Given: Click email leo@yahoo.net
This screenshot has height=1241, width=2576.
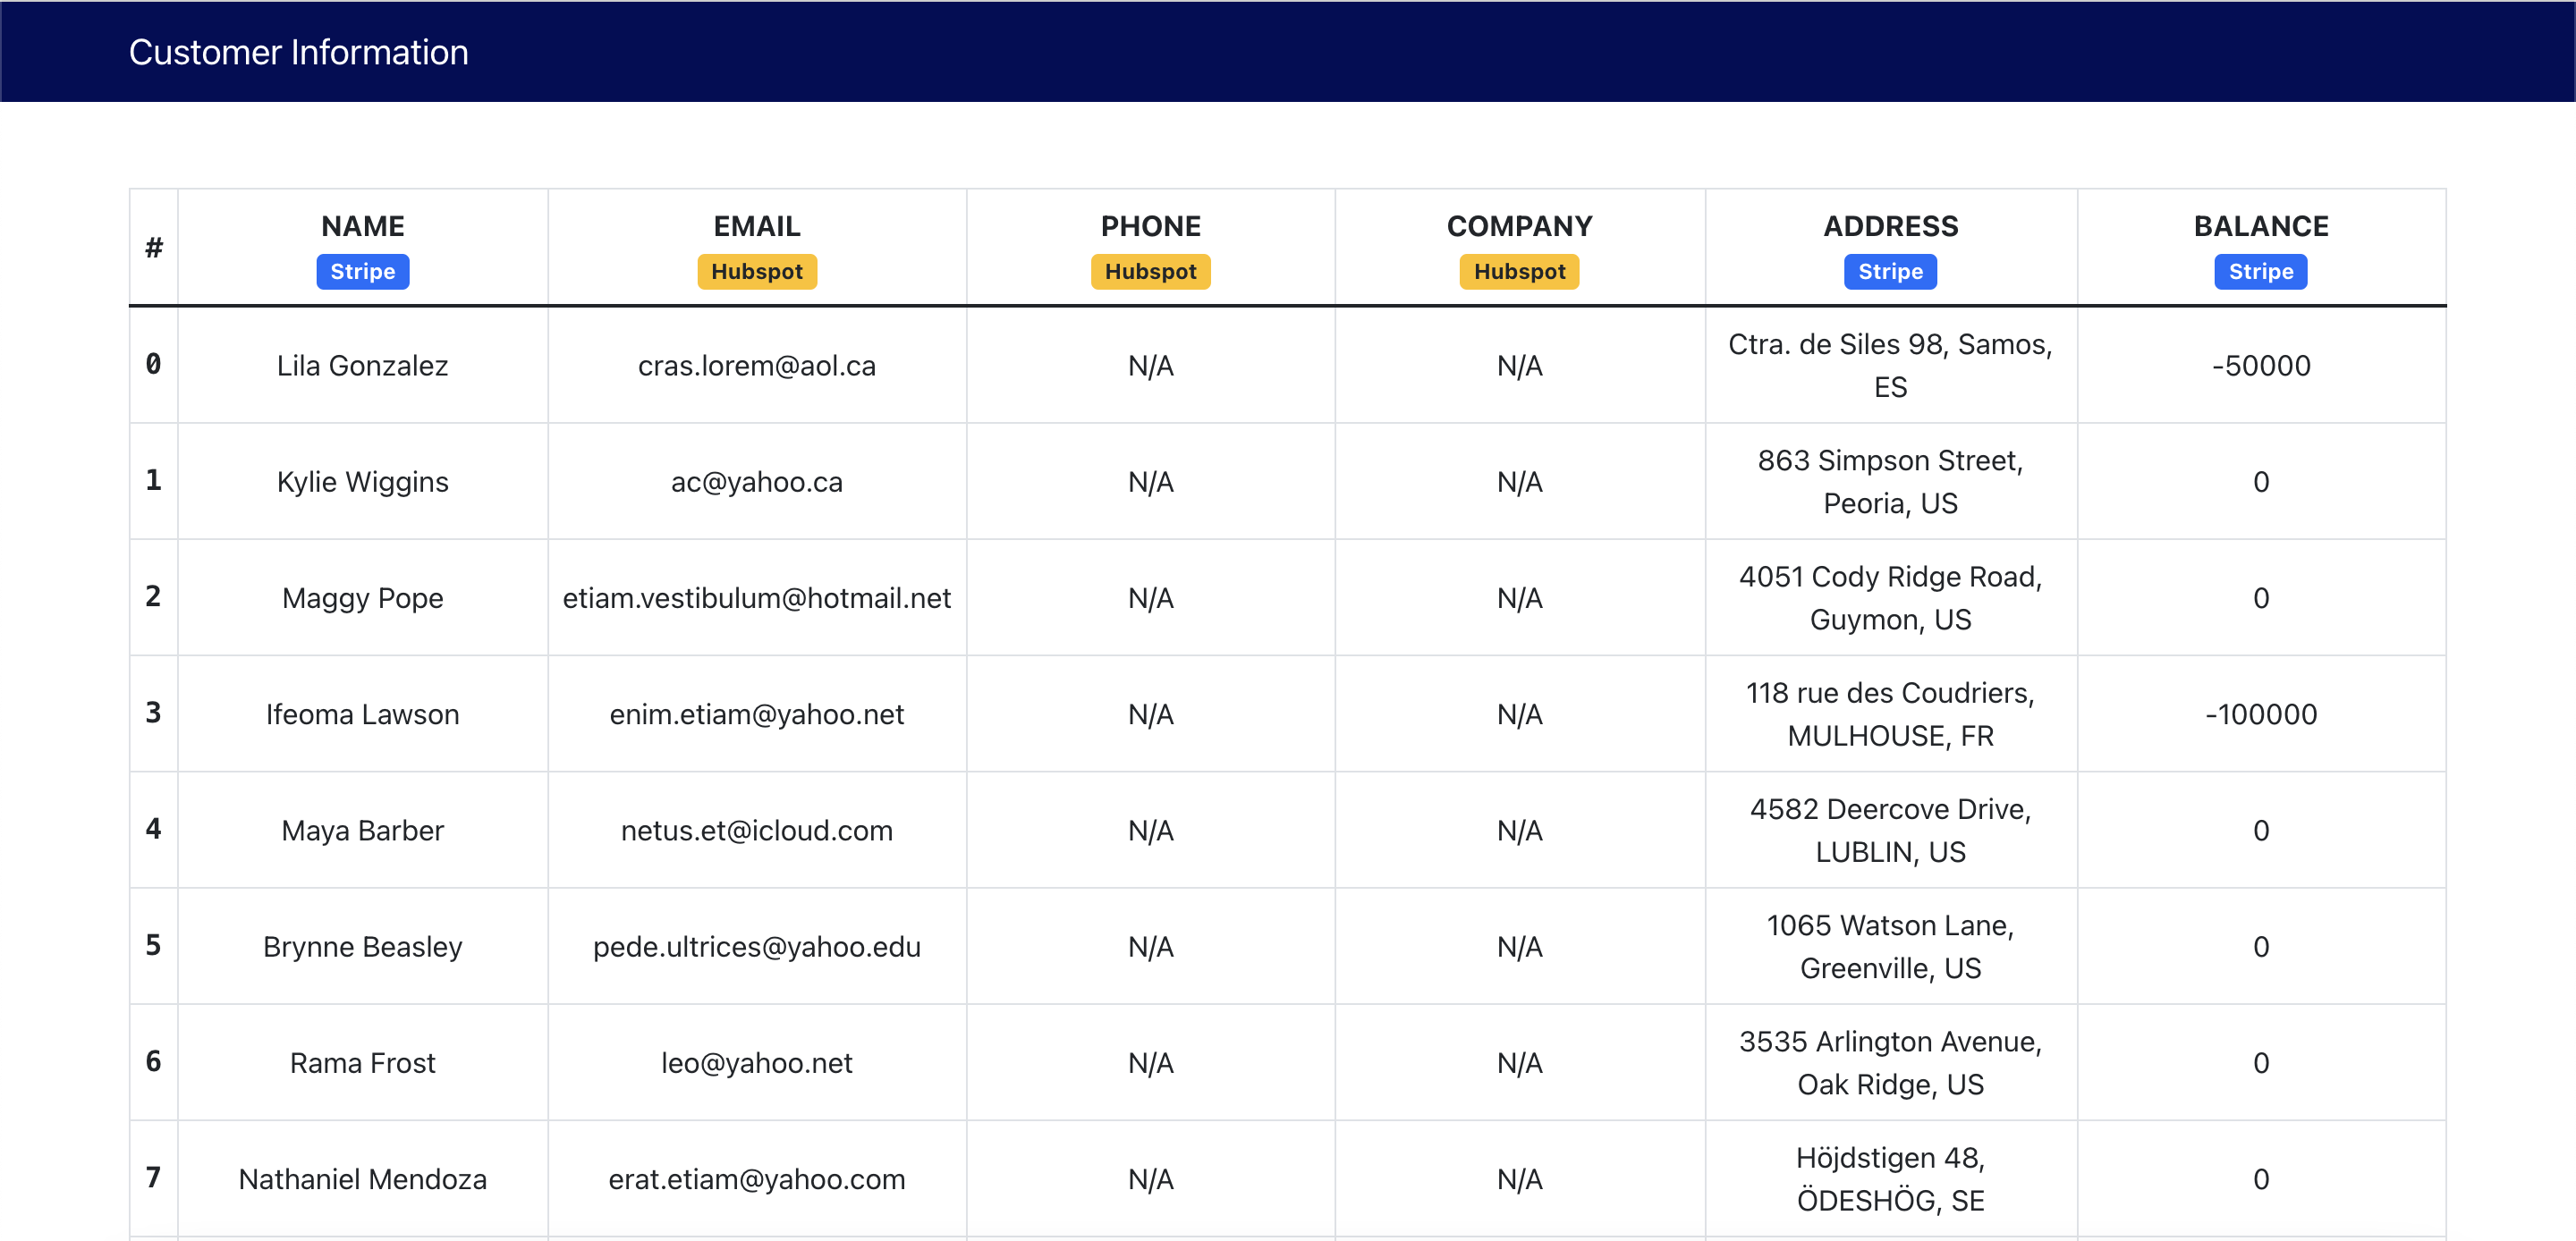Looking at the screenshot, I should 756,1062.
